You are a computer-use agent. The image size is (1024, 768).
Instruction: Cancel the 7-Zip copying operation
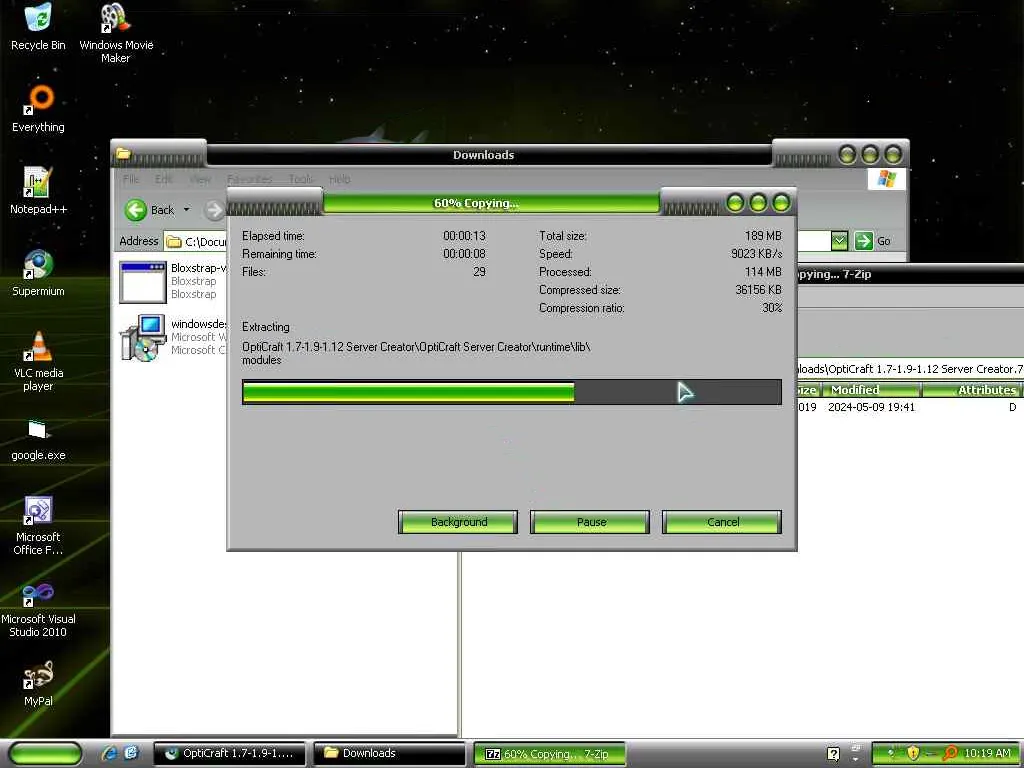tap(722, 522)
